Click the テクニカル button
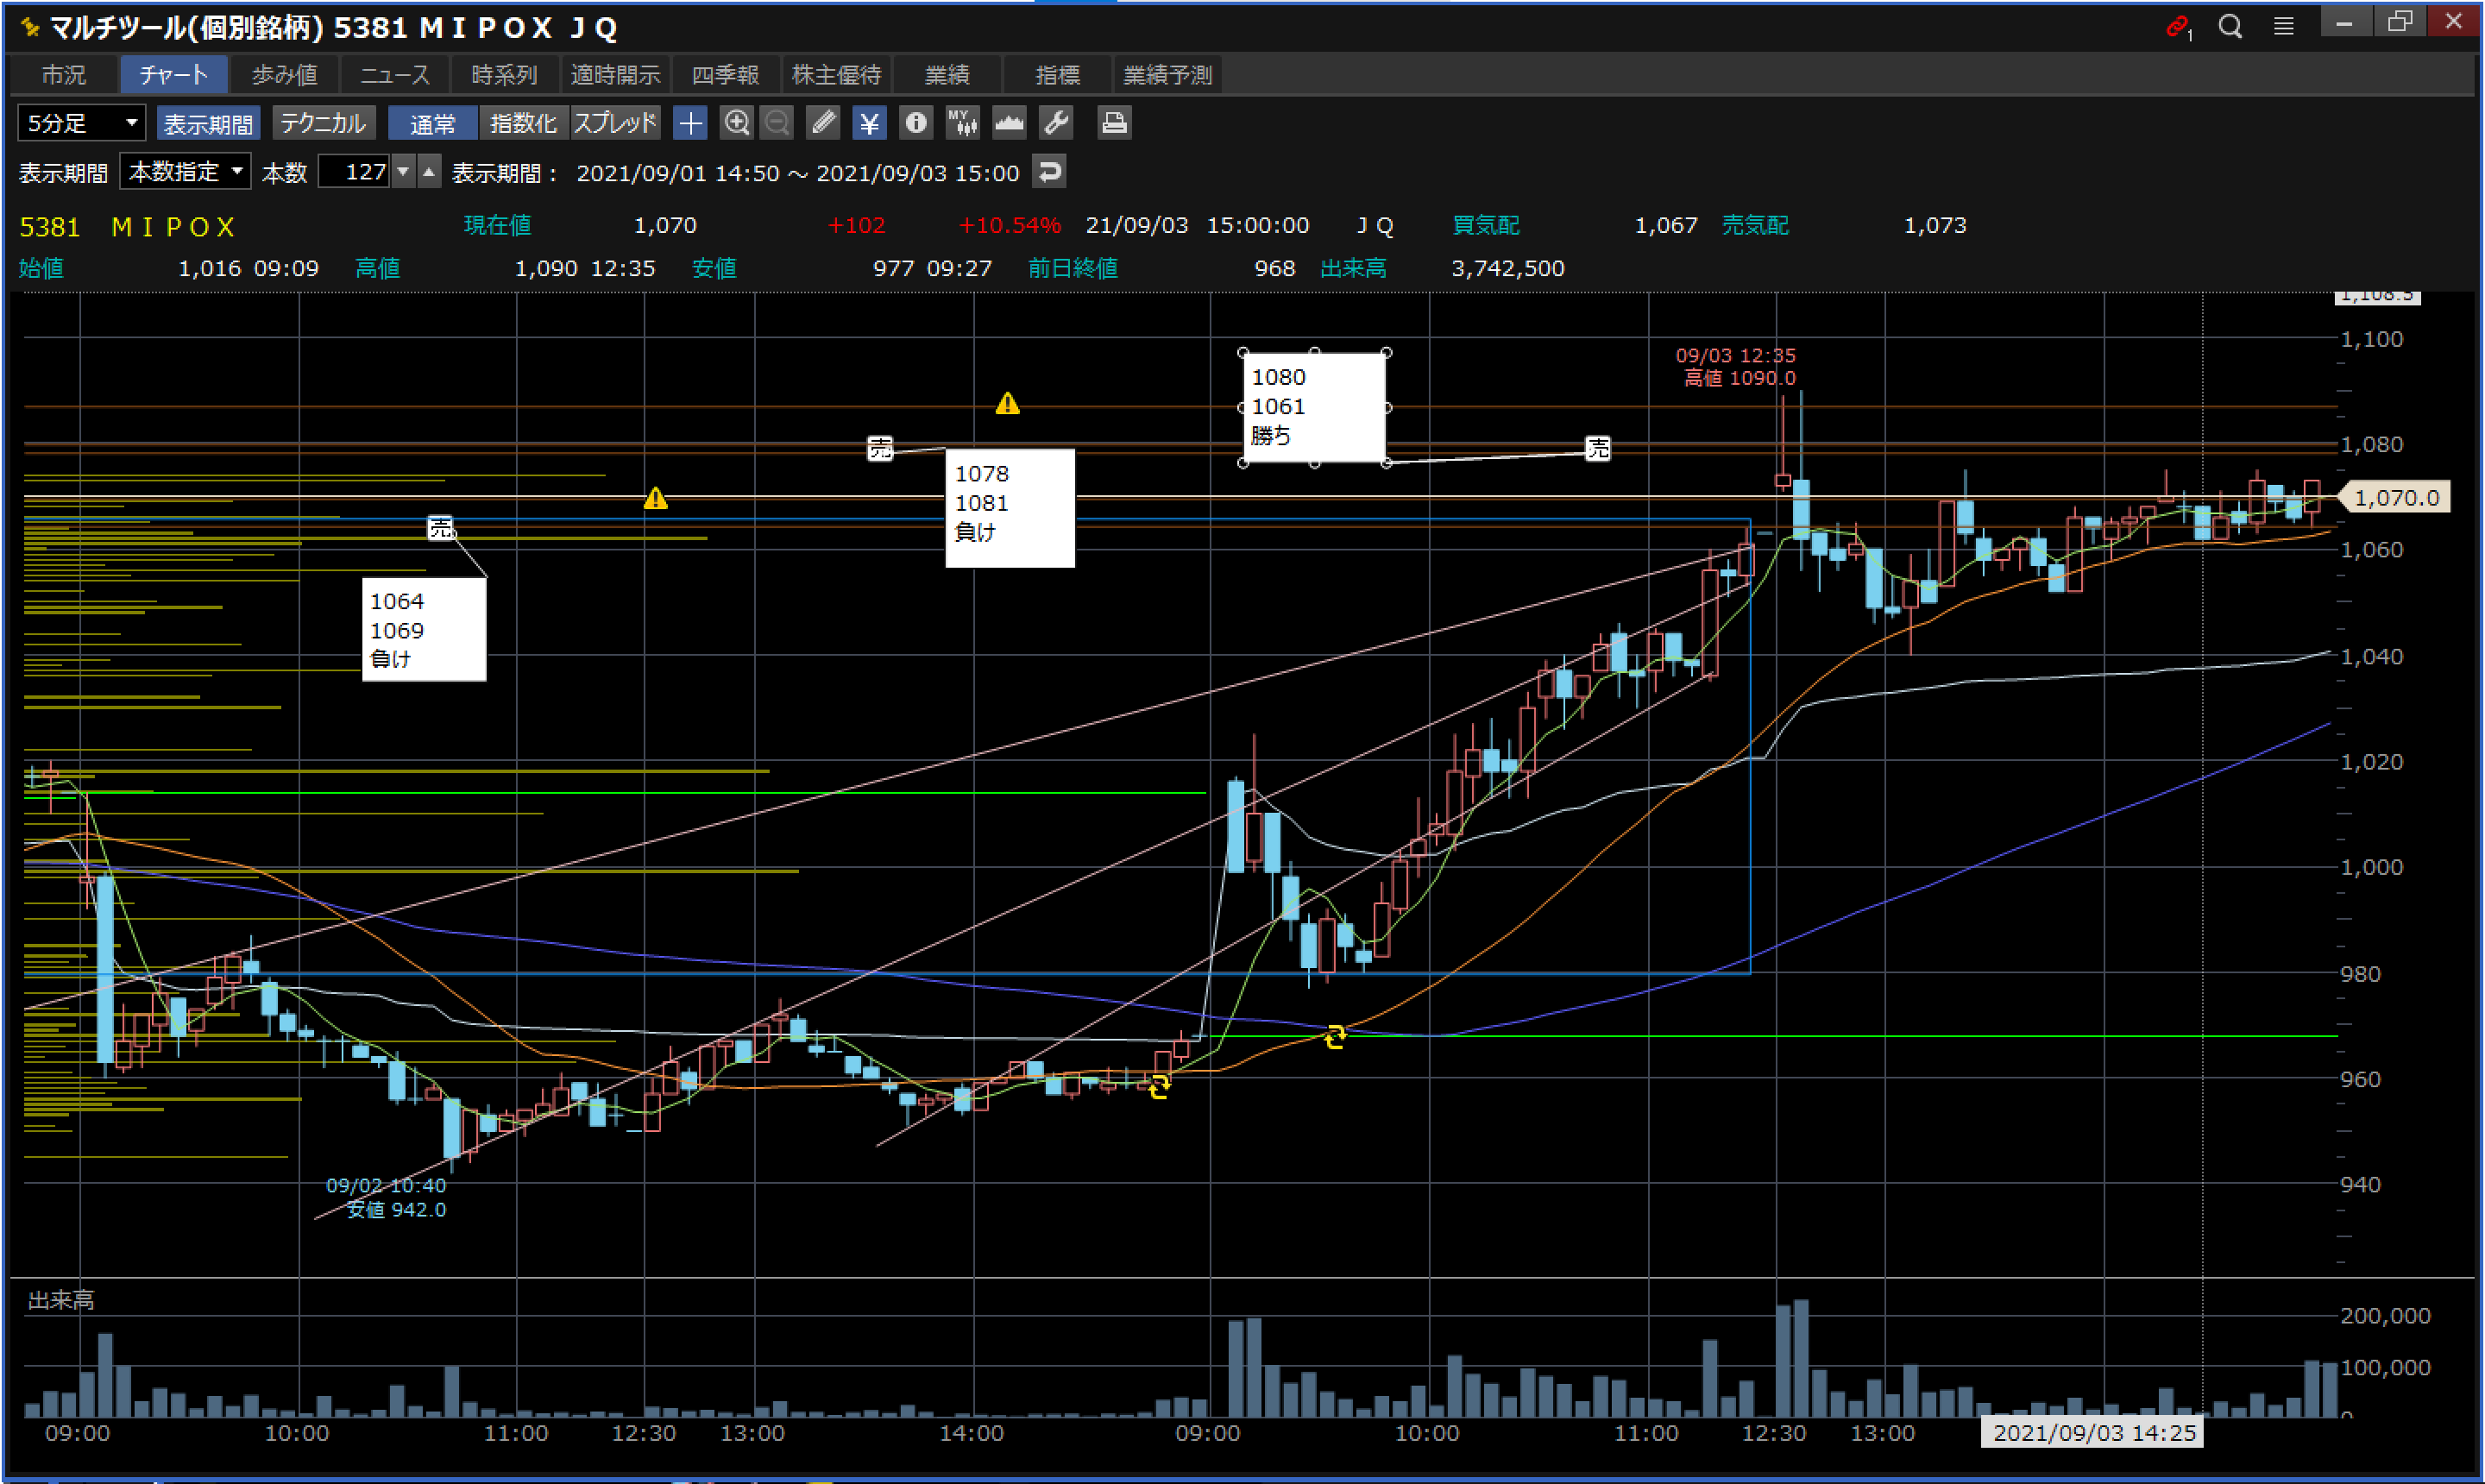 click(323, 123)
